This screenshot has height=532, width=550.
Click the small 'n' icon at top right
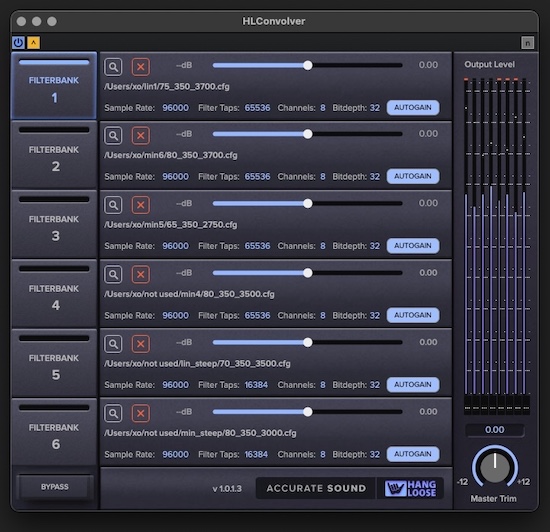coord(527,43)
